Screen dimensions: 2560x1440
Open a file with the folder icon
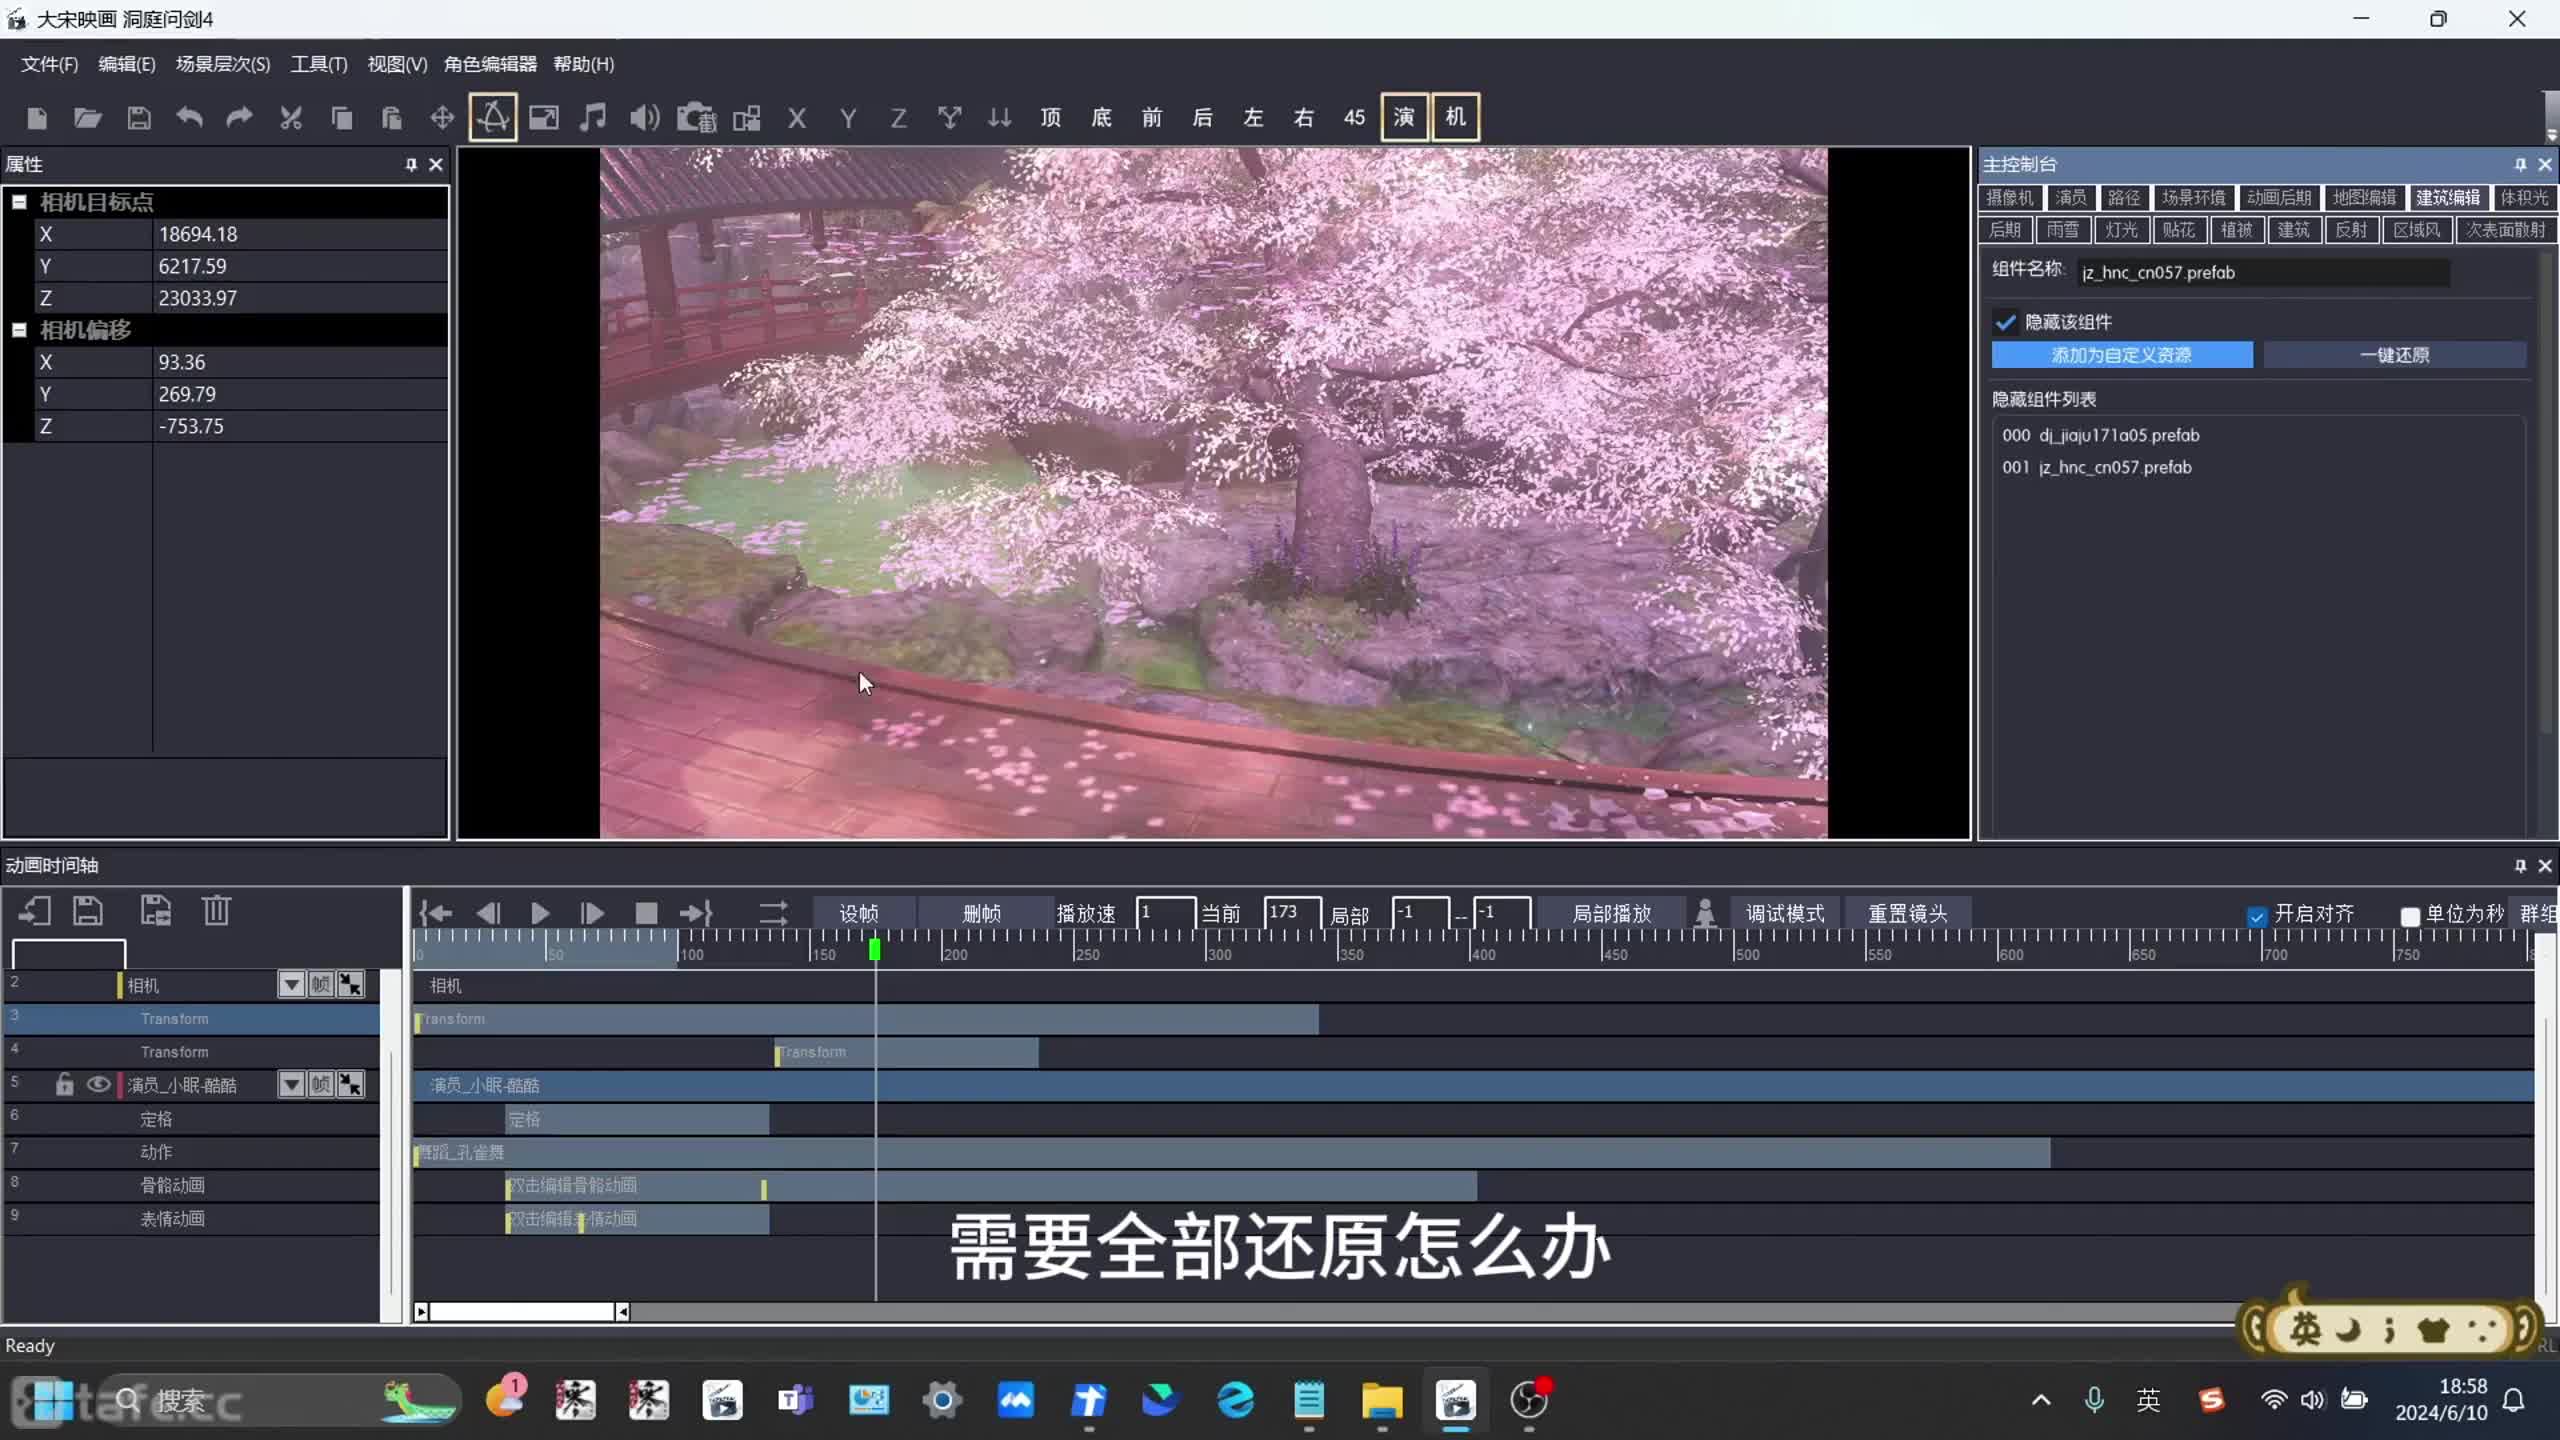[88, 118]
